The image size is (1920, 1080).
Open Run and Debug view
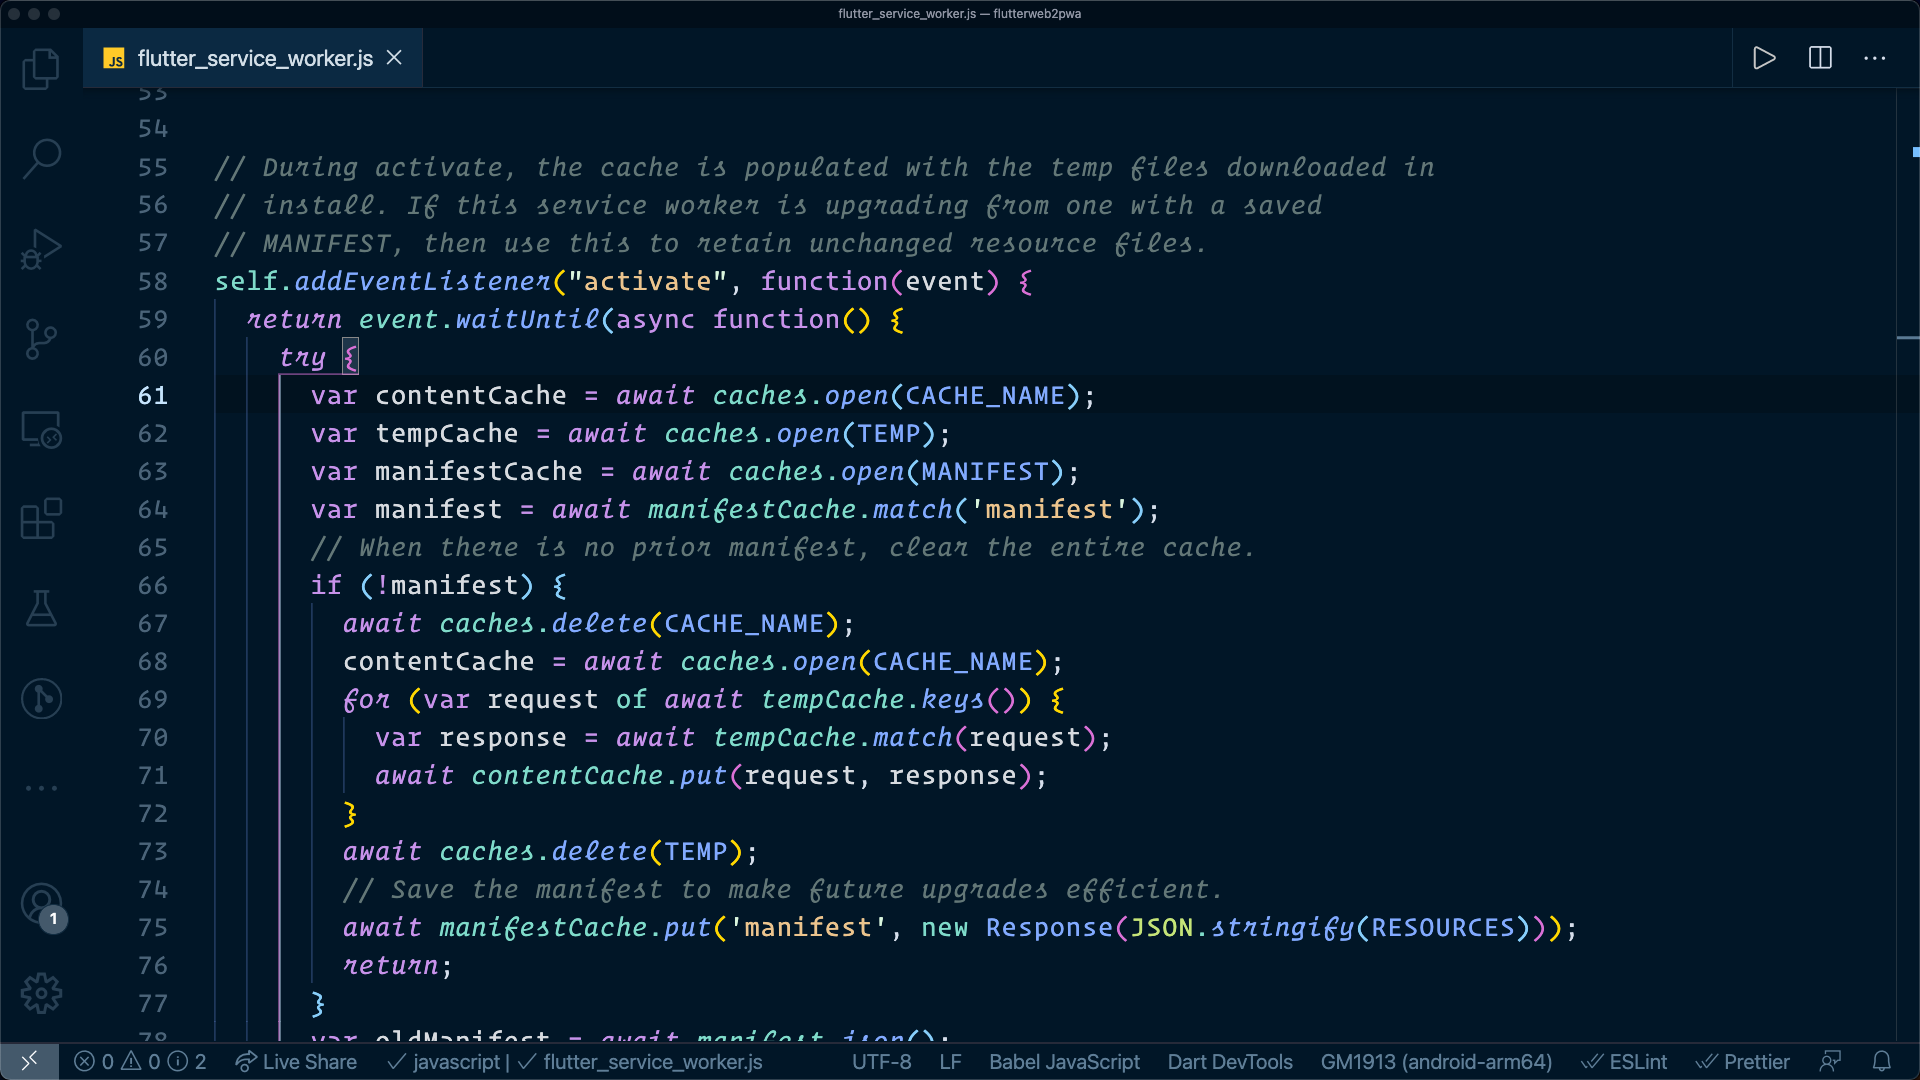[x=41, y=249]
